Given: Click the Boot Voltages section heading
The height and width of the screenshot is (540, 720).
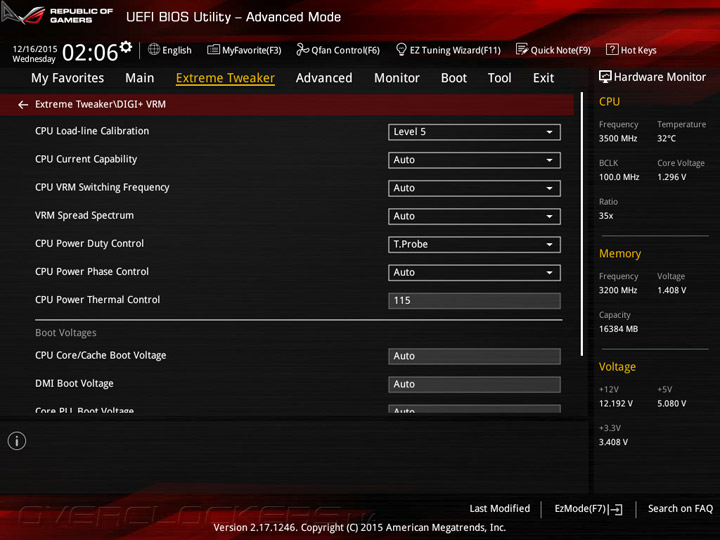Looking at the screenshot, I should pos(66,333).
